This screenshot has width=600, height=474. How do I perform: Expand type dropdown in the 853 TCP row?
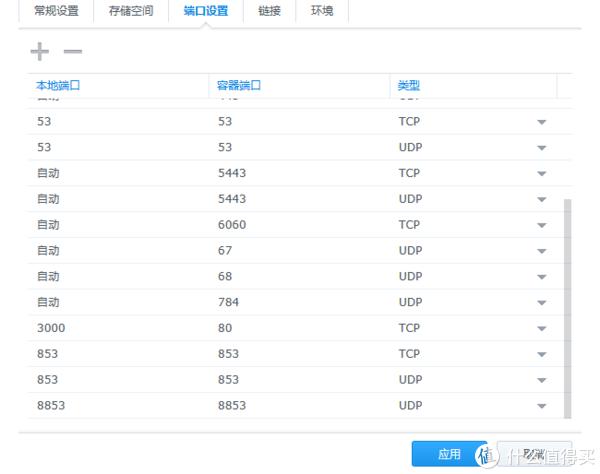pyautogui.click(x=541, y=354)
